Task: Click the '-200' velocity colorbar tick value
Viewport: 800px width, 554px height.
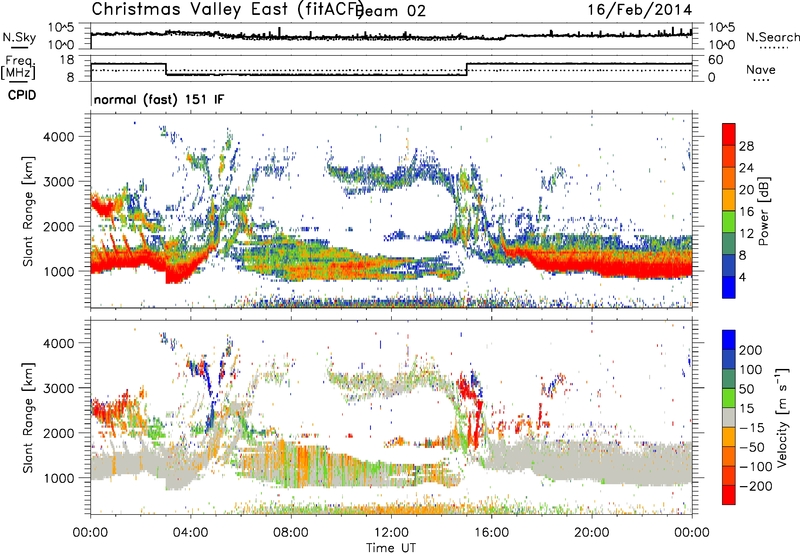Action: (755, 486)
